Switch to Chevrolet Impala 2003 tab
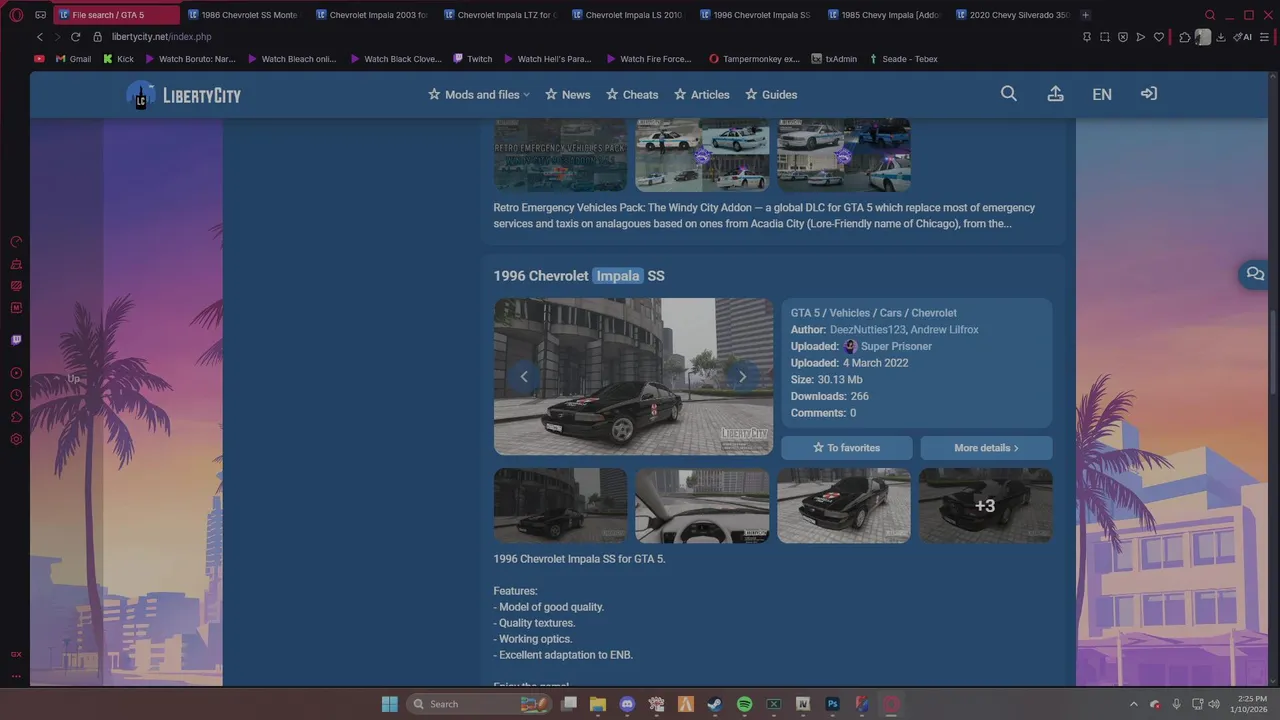 372,15
